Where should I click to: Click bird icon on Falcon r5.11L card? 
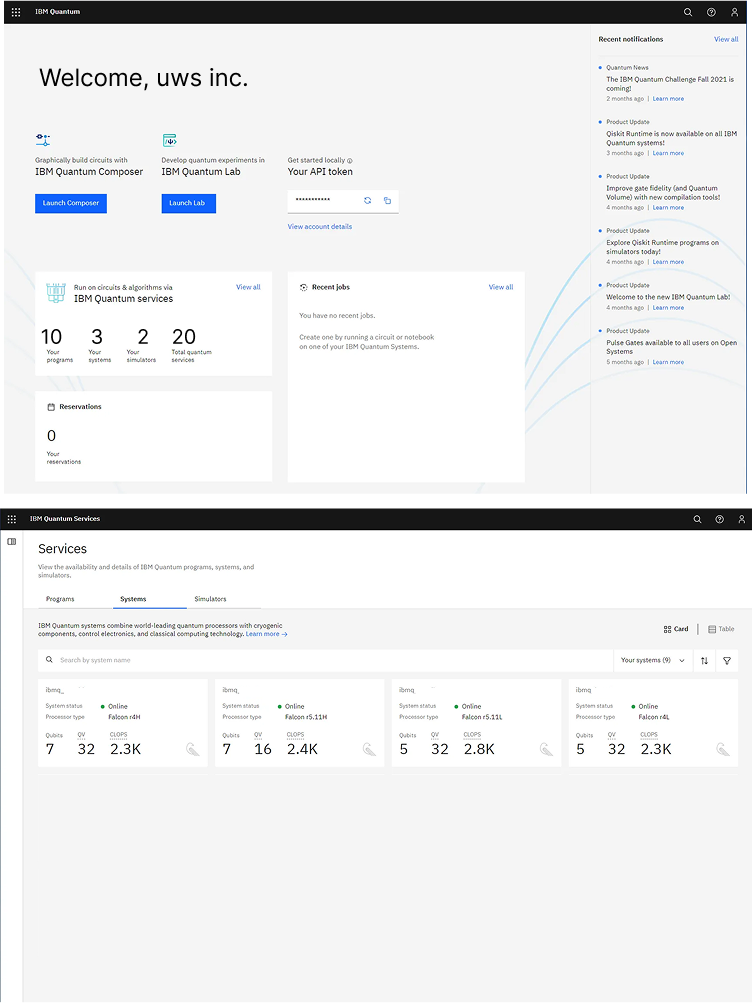(x=546, y=749)
